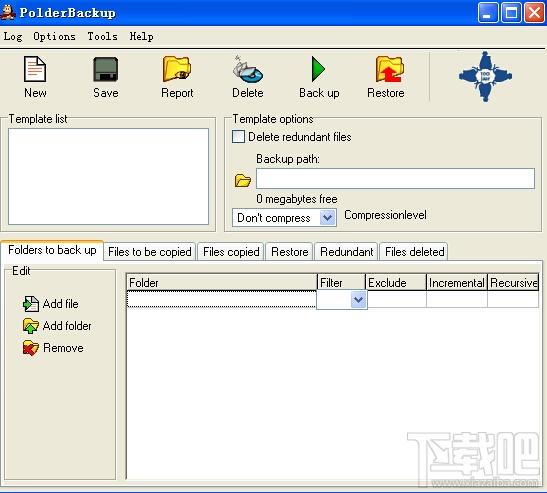
Task: Open the Report folder icon
Action: [x=177, y=69]
